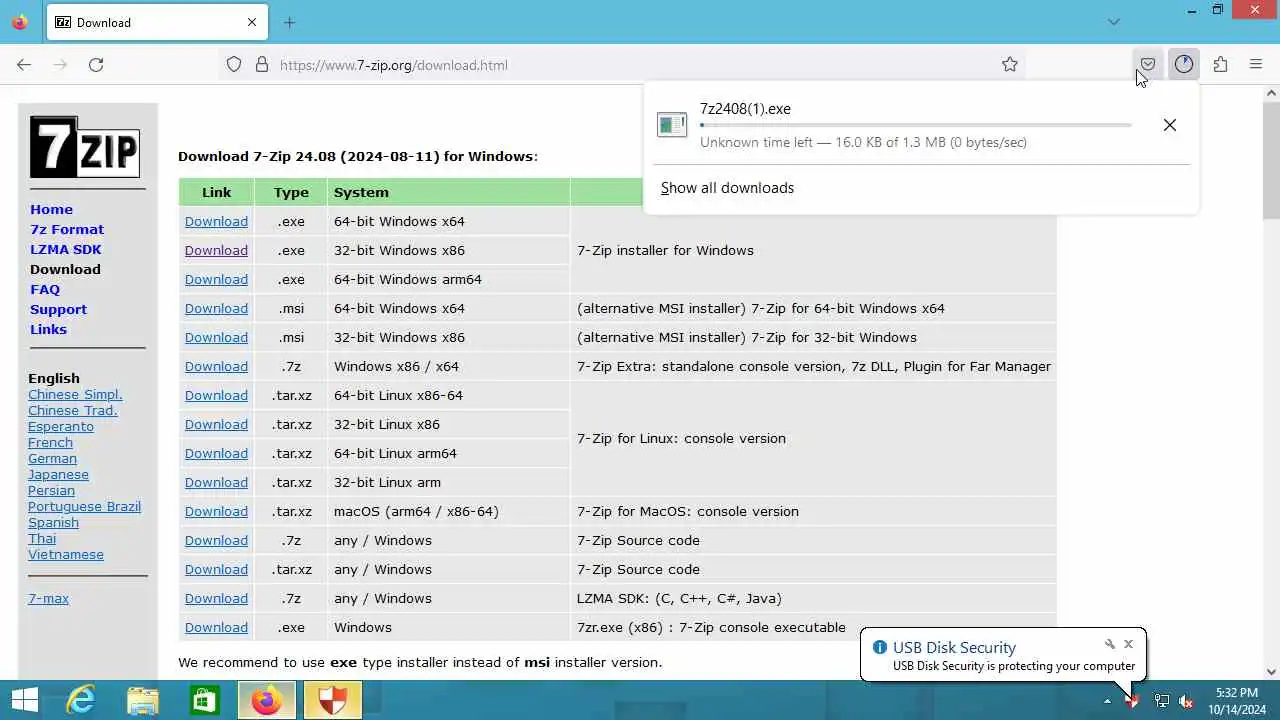Open the green Store taskbar icon
This screenshot has height=720, width=1280.
[205, 700]
